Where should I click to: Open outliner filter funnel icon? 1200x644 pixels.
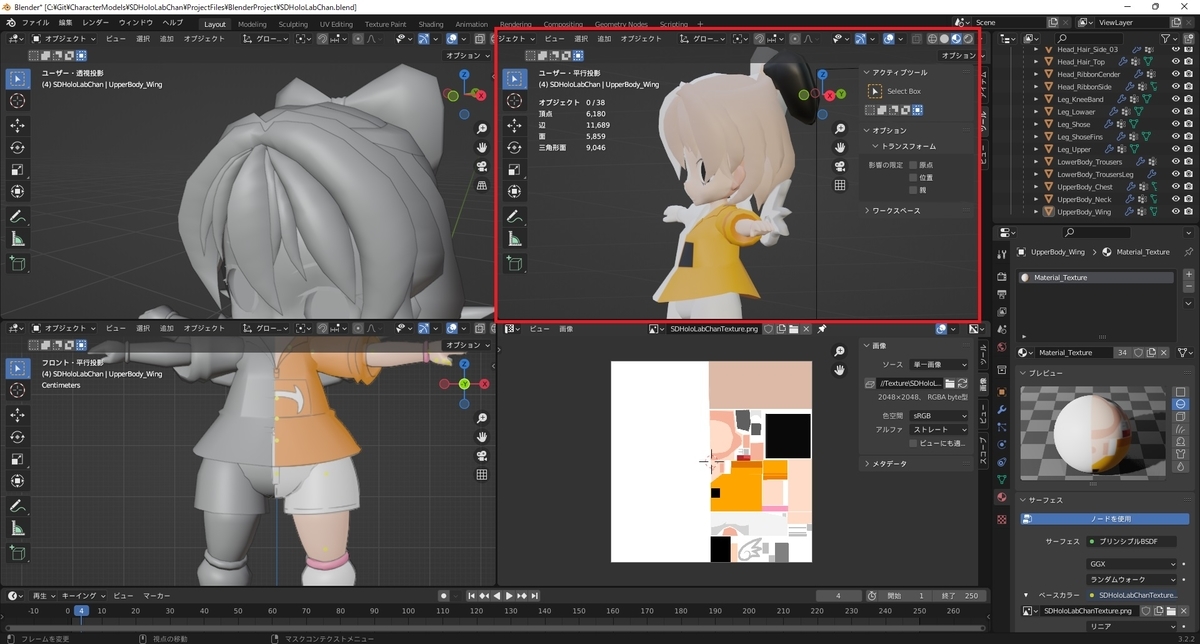click(1167, 38)
